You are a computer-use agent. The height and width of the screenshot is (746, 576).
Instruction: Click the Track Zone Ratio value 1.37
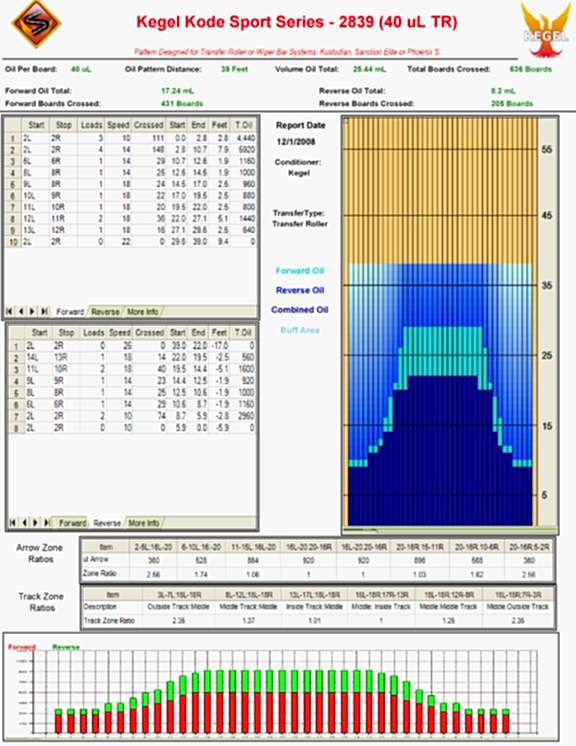point(249,620)
